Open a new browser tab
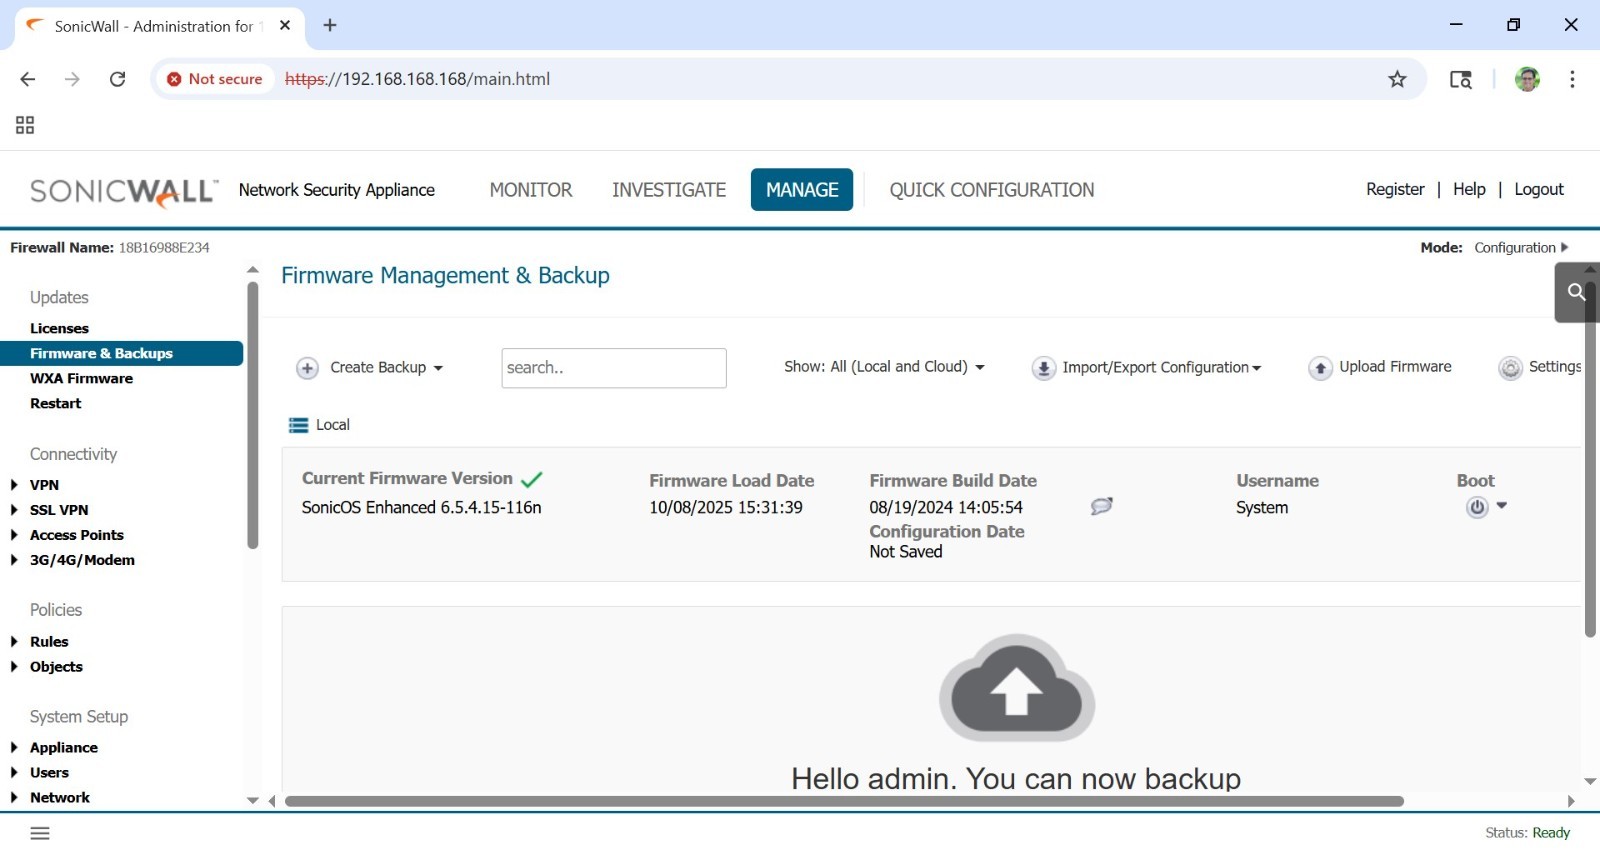This screenshot has height=850, width=1600. tap(330, 25)
